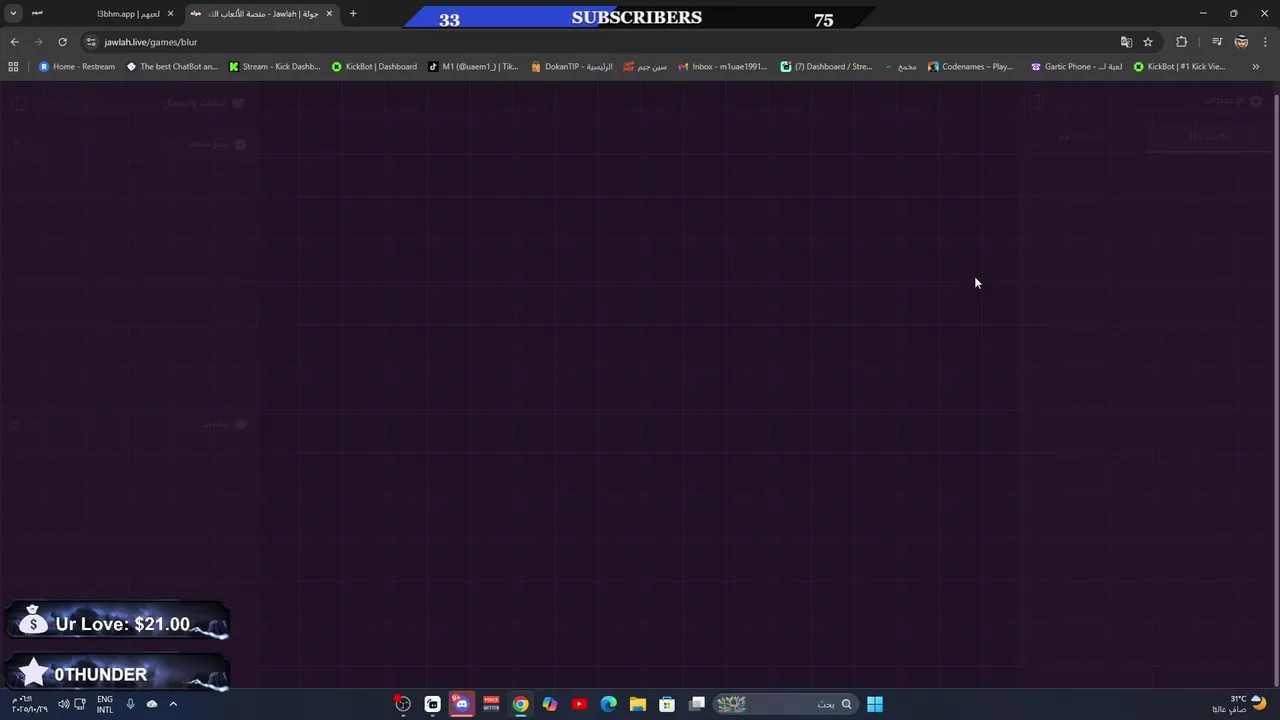Open Copilot from the taskbar
This screenshot has height=720, width=1280.
pyautogui.click(x=550, y=704)
